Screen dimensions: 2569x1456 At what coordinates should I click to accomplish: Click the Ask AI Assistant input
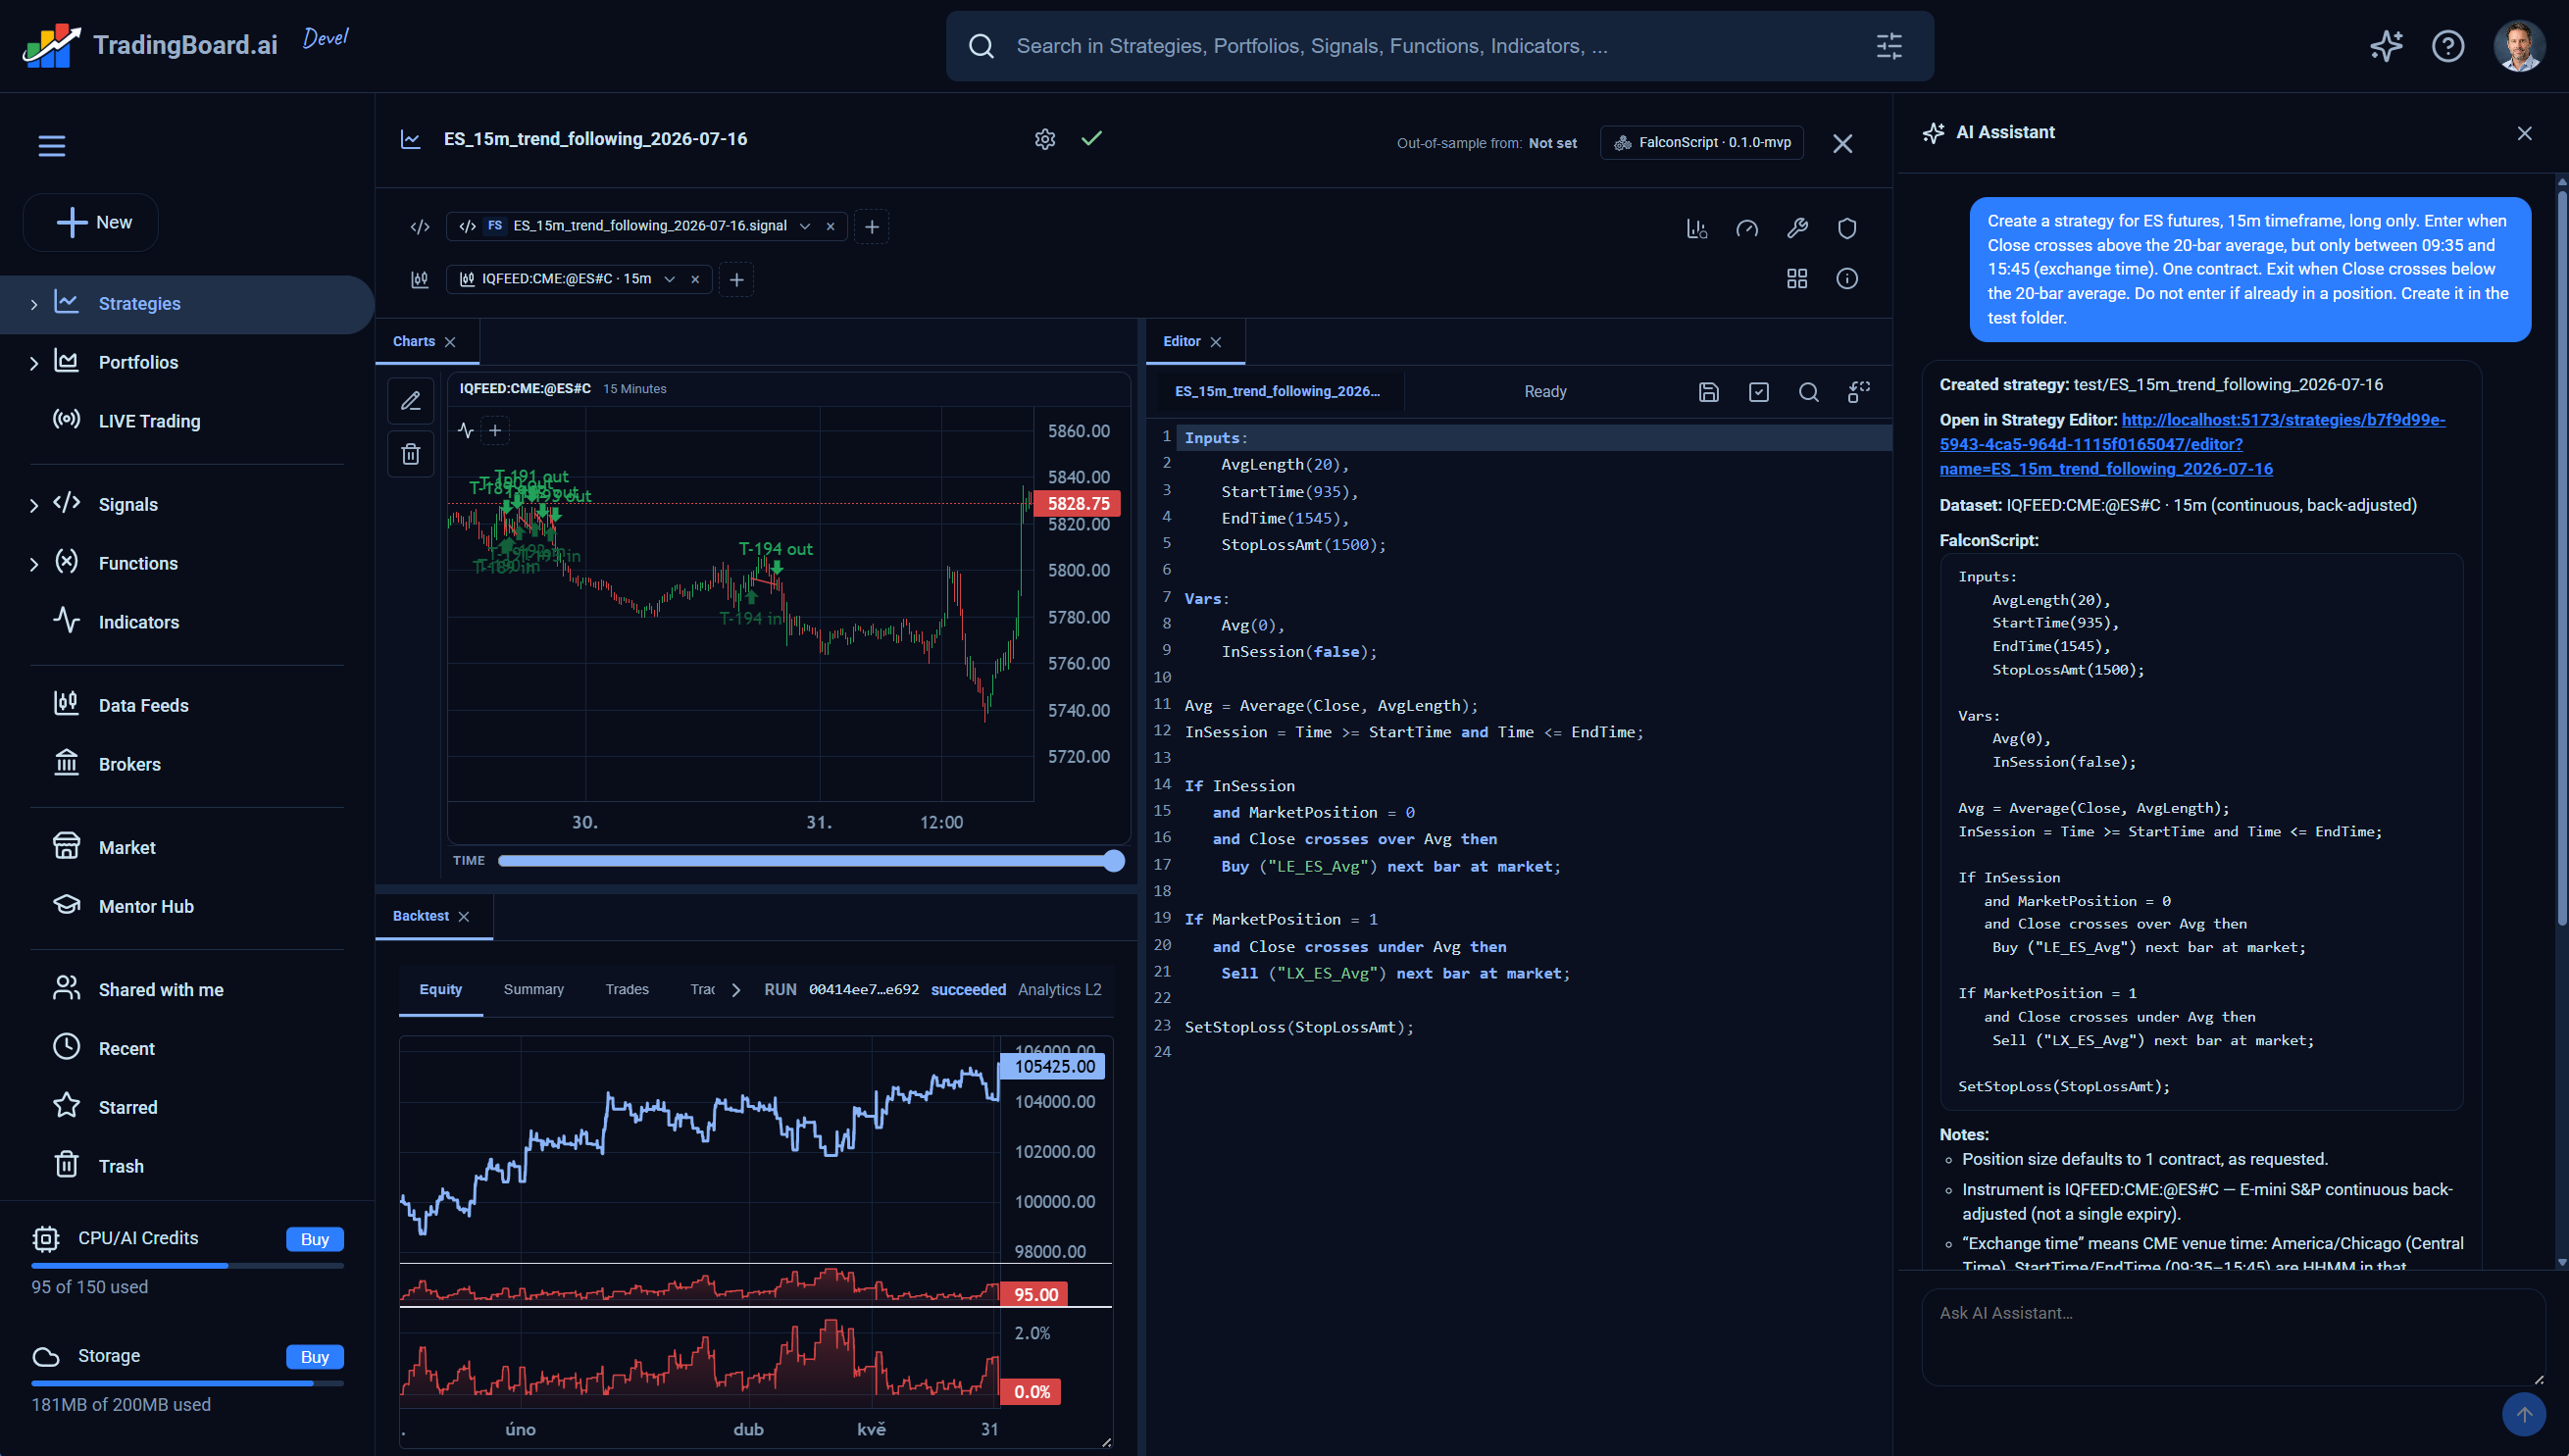point(2232,1337)
